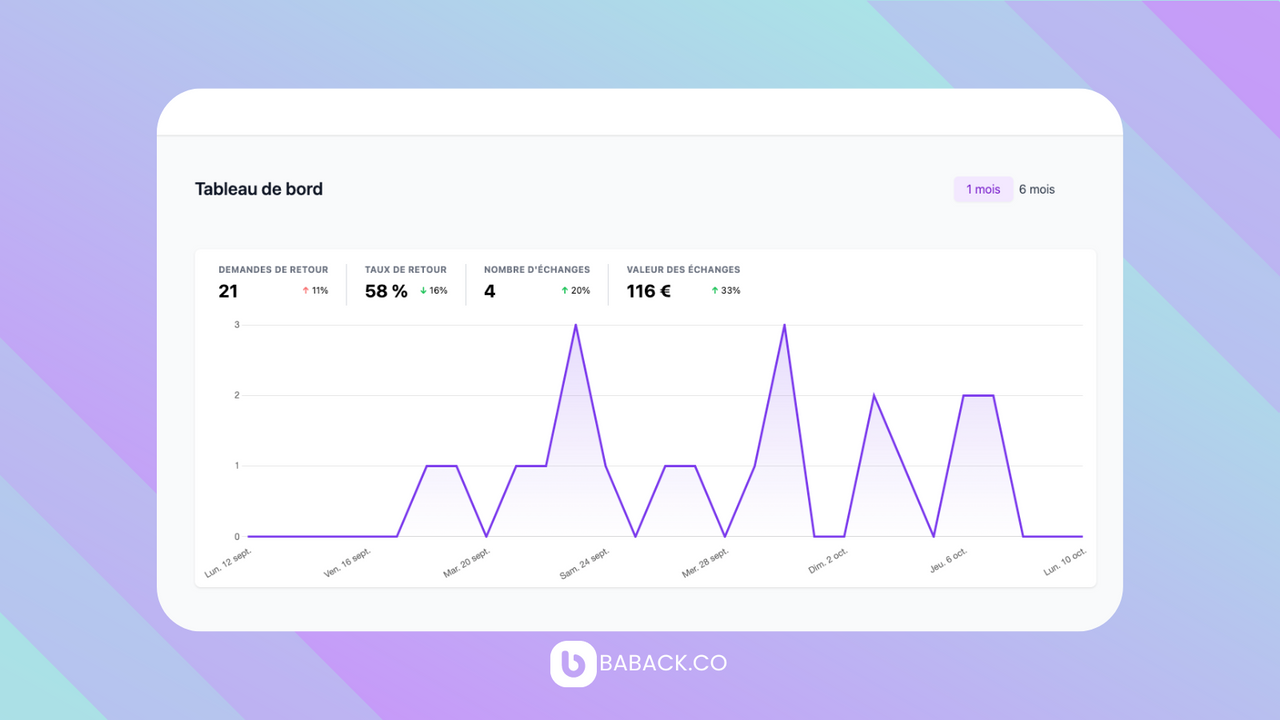Click the BABACK.CO brand text
Viewport: 1280px width, 720px height.
click(663, 663)
